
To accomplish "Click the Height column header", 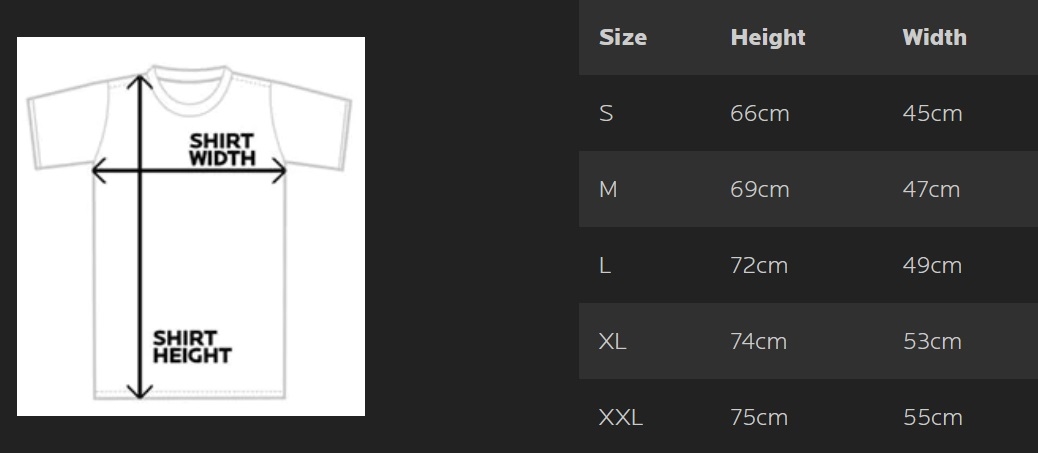I will pyautogui.click(x=767, y=38).
